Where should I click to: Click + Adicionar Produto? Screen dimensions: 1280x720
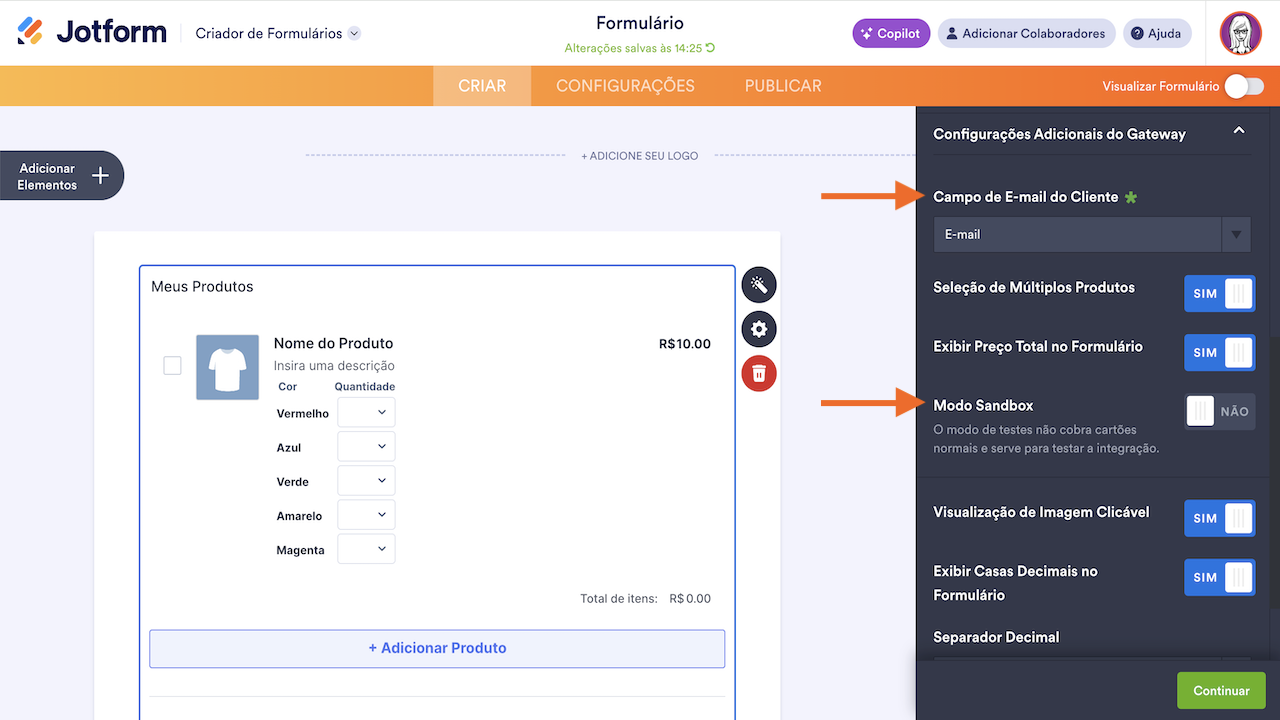point(437,649)
